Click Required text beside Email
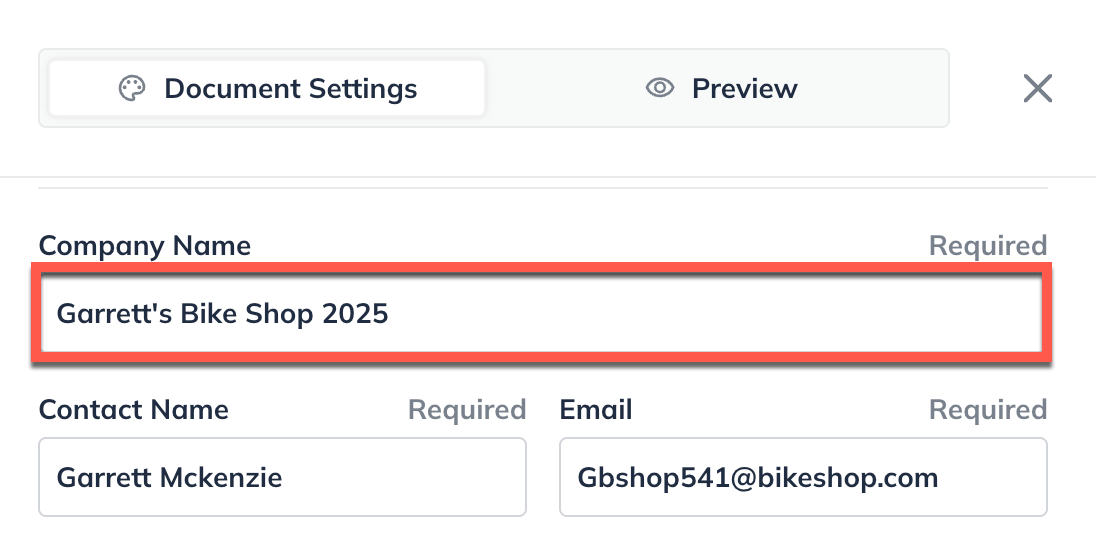The height and width of the screenshot is (548, 1096). tap(987, 409)
